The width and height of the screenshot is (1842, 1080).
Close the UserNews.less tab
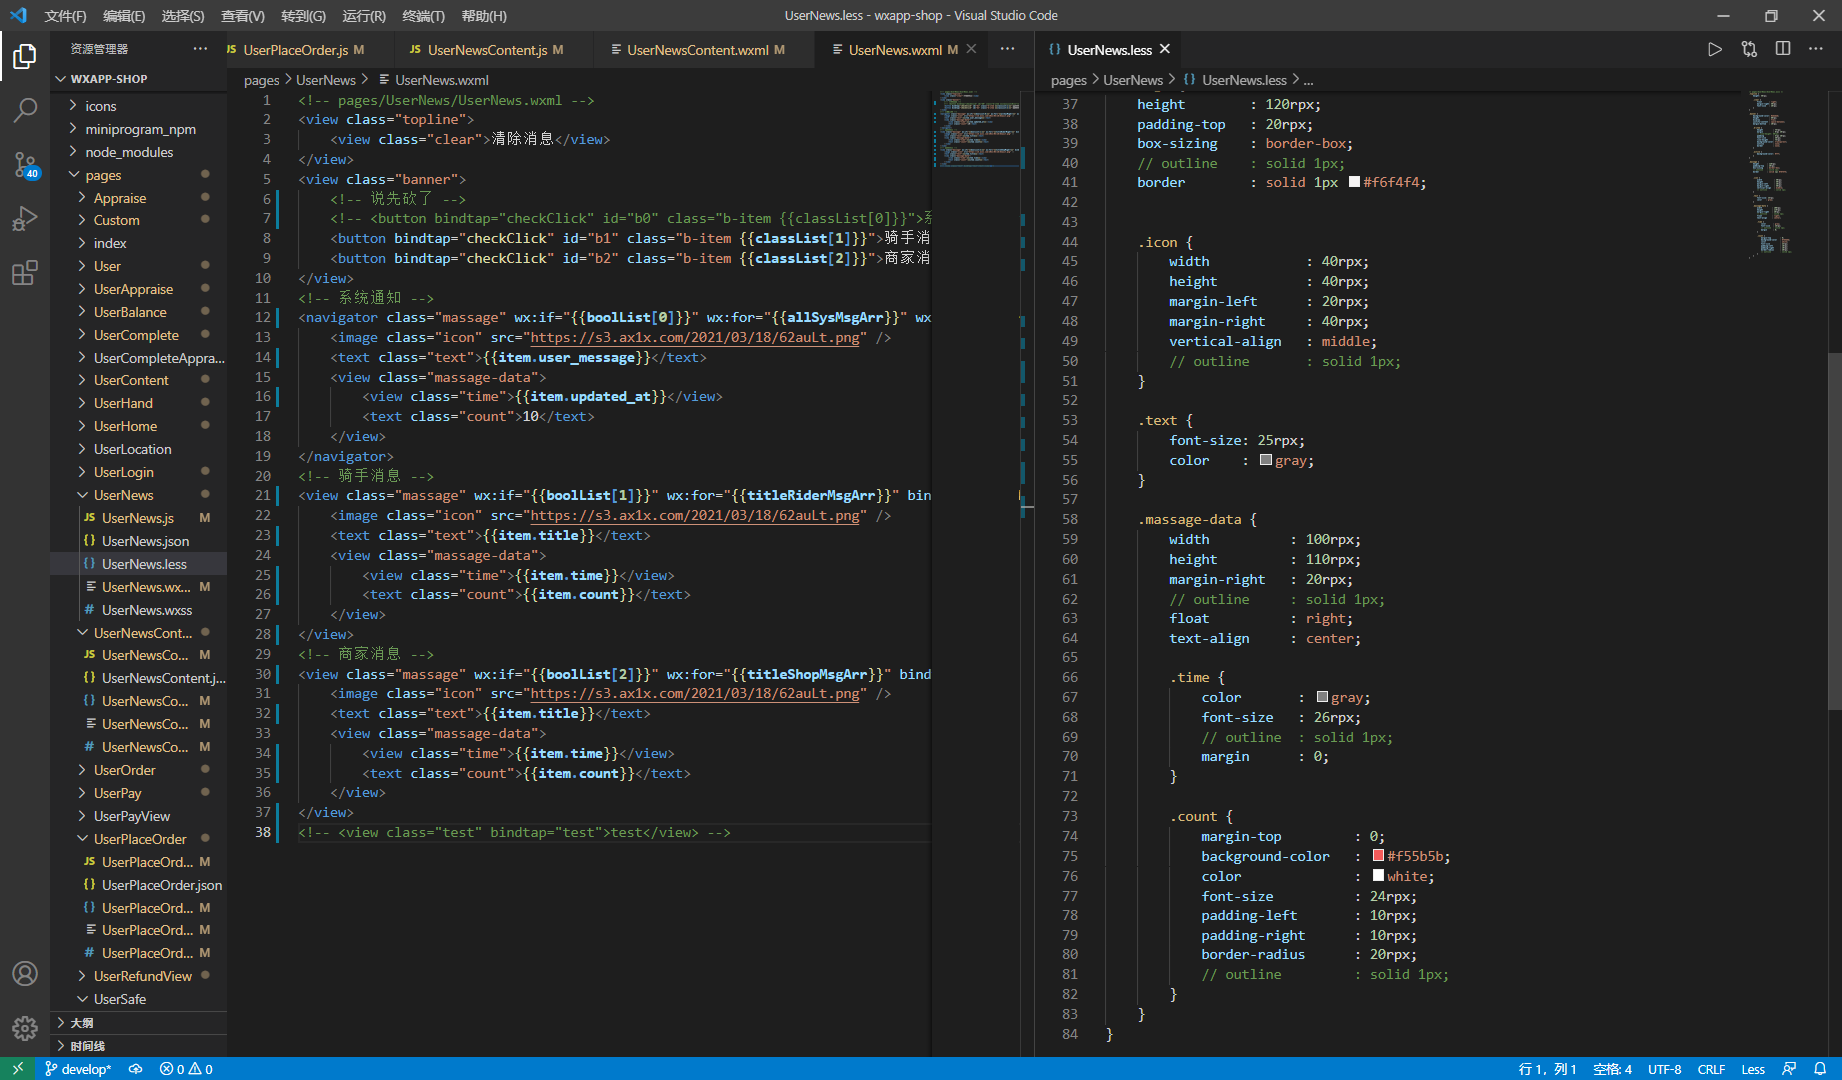(x=1165, y=49)
